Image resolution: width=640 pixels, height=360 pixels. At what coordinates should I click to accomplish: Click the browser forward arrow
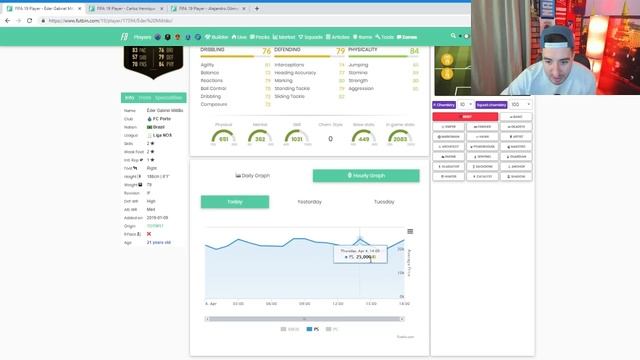[x=18, y=20]
